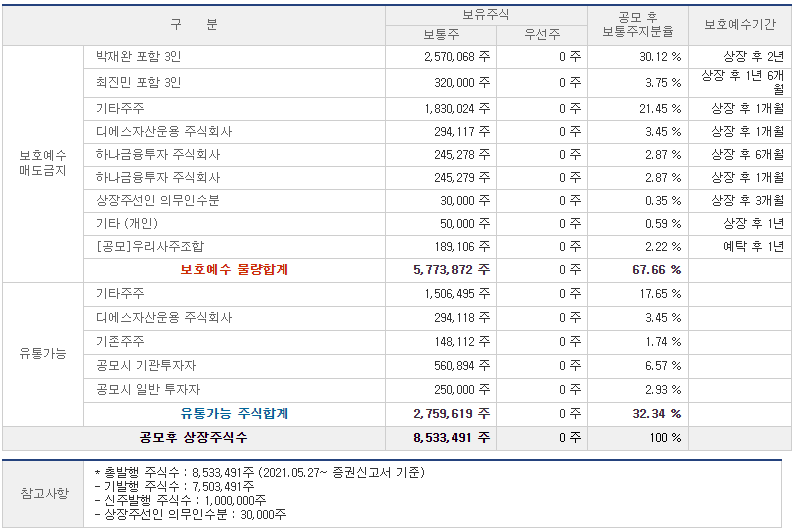Select the value '250,000 주'
The image size is (795, 529).
(x=462, y=390)
